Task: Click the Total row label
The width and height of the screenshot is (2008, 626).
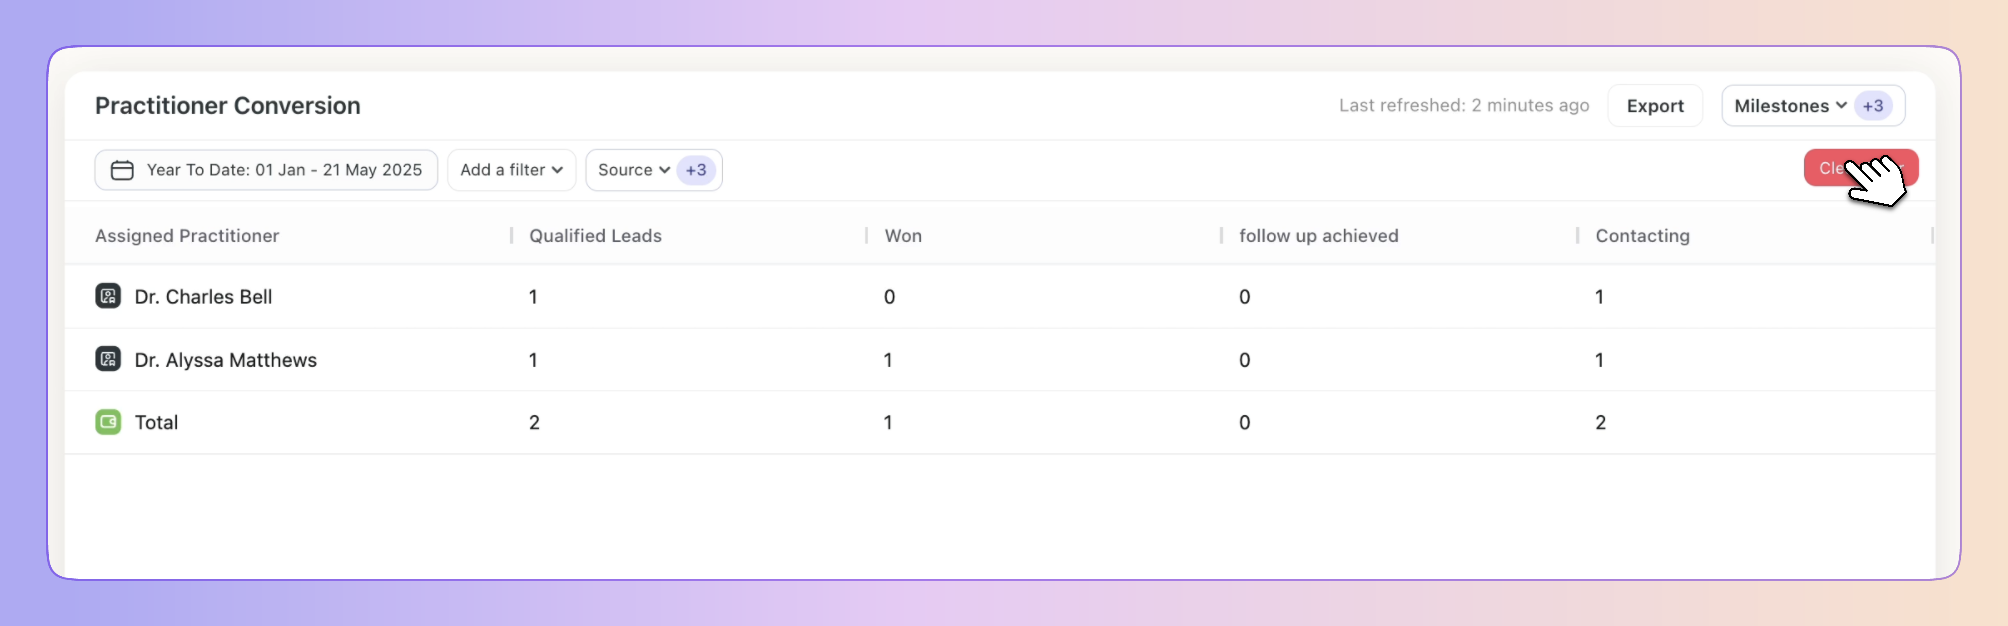Action: click(156, 422)
